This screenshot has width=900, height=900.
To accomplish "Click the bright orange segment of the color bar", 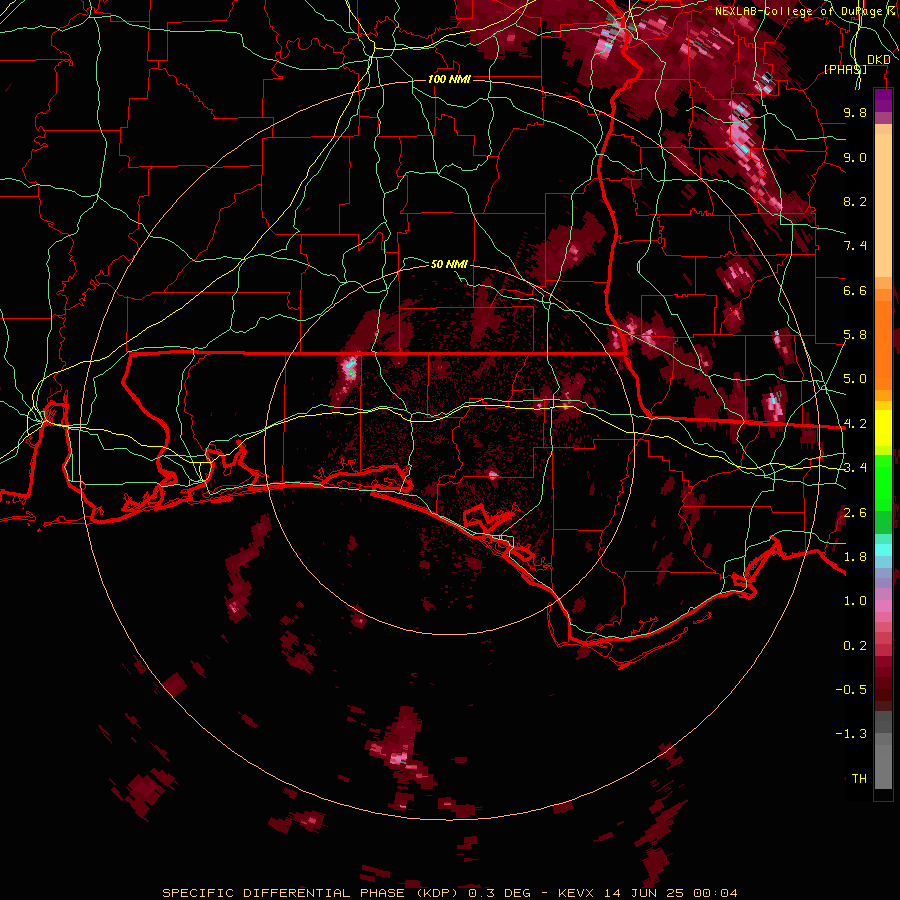I will pyautogui.click(x=883, y=344).
